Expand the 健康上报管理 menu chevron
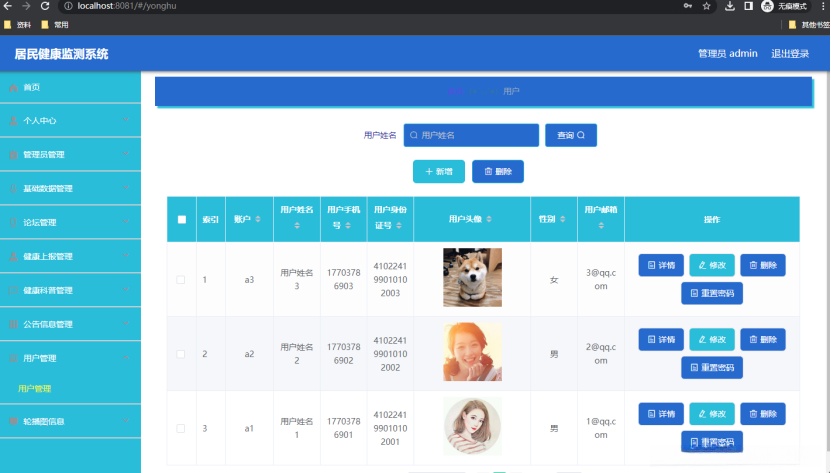 [126, 256]
